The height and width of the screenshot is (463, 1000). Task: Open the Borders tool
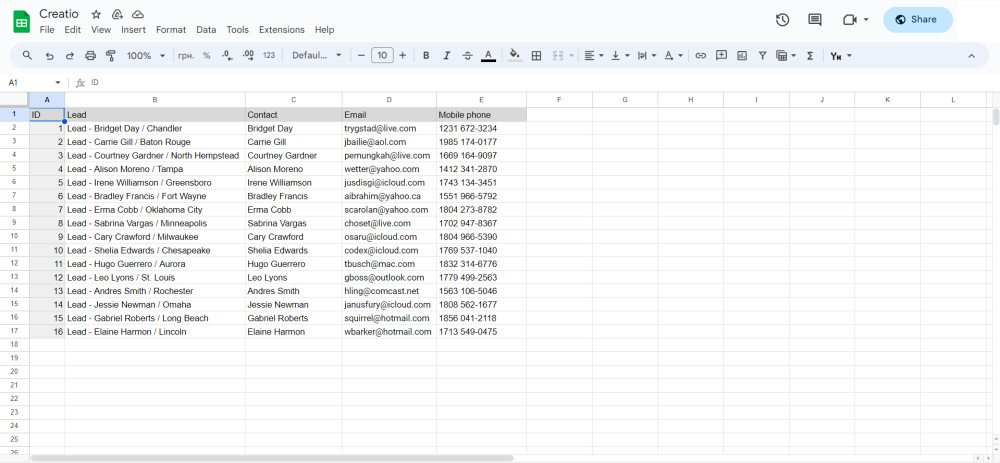536,56
